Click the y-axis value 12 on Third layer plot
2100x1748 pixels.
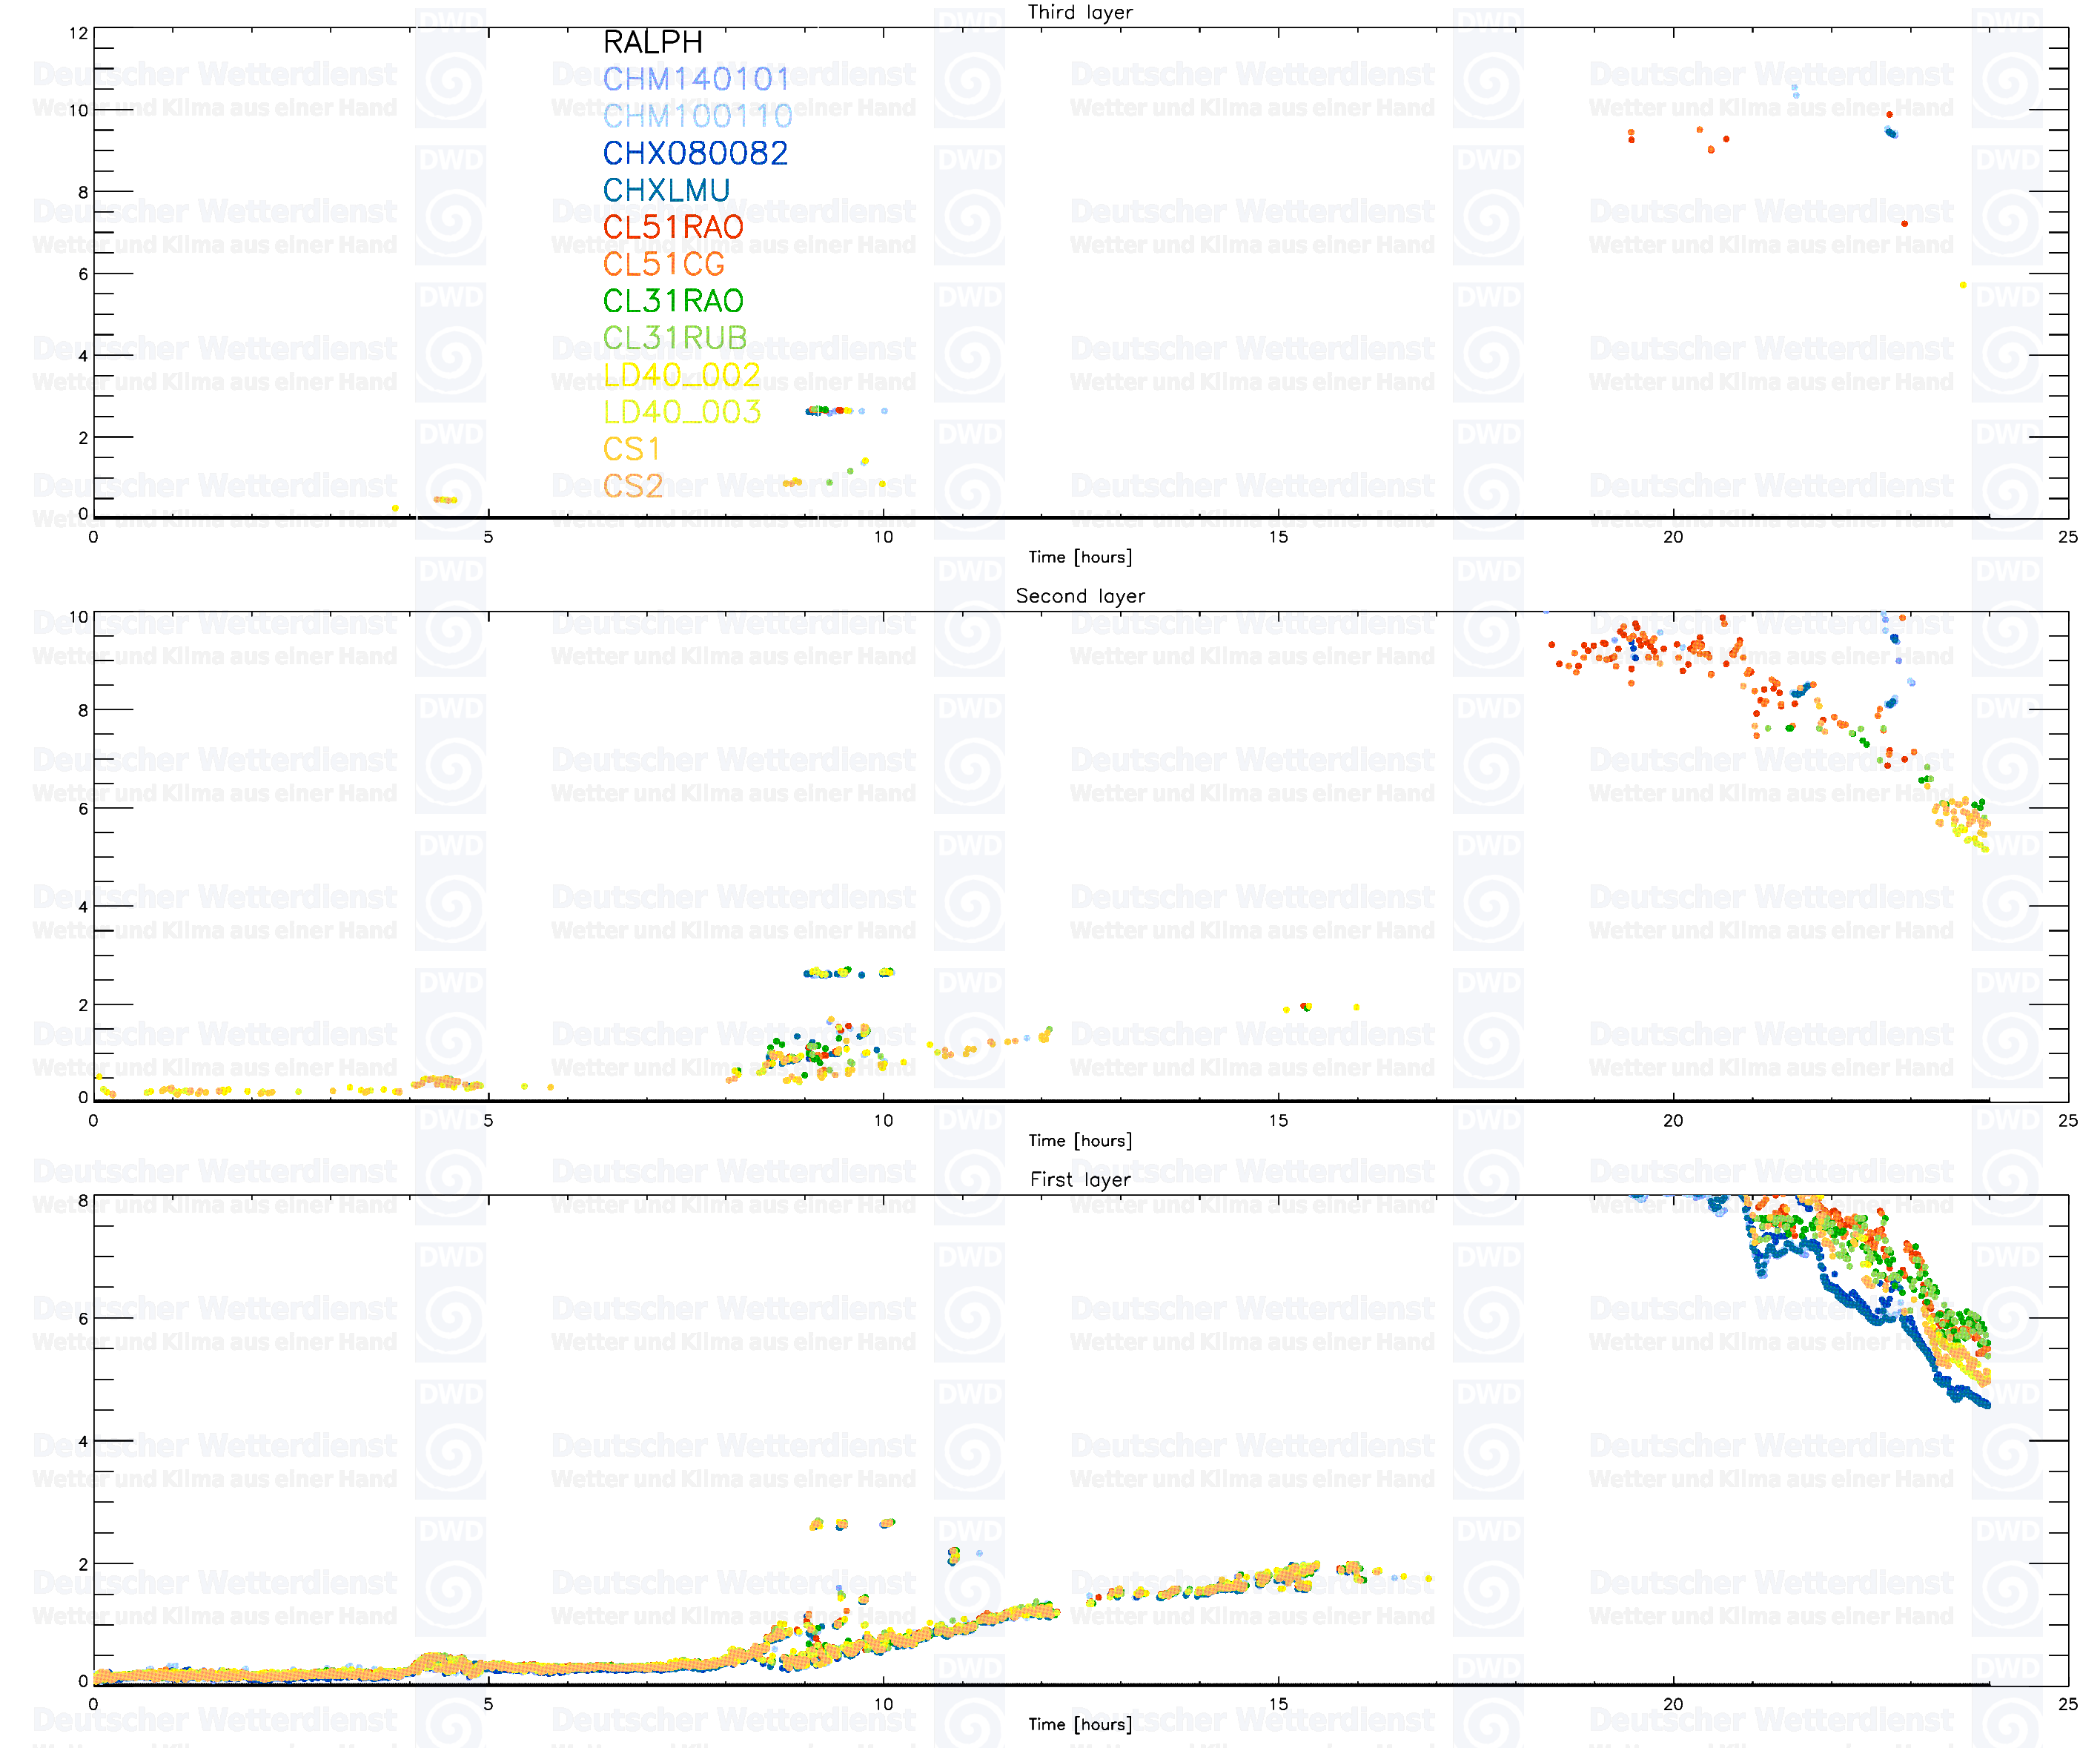(79, 33)
